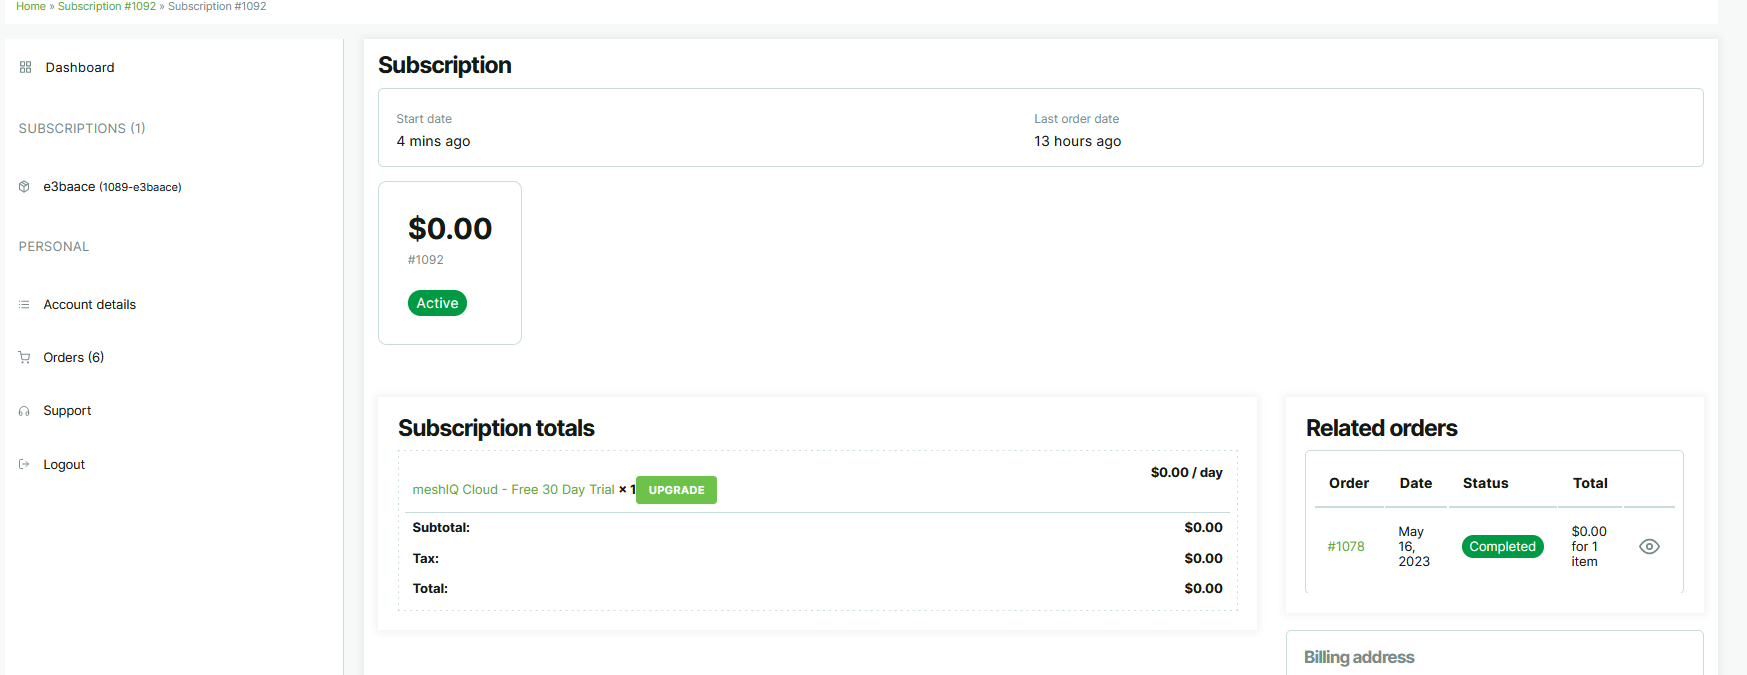Select Logout in sidebar

tap(64, 464)
